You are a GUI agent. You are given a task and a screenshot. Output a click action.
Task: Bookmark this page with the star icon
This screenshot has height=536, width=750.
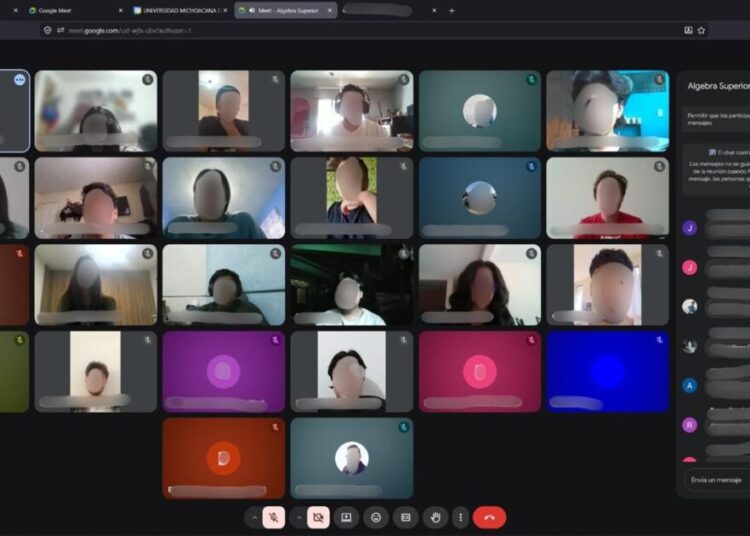701,30
